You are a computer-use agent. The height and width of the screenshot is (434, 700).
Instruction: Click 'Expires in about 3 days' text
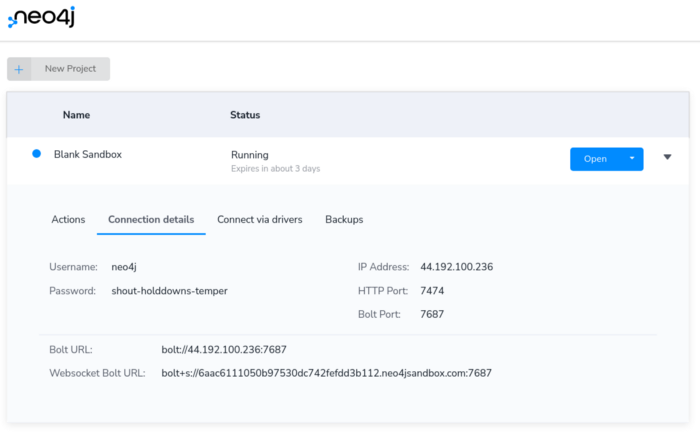point(275,169)
